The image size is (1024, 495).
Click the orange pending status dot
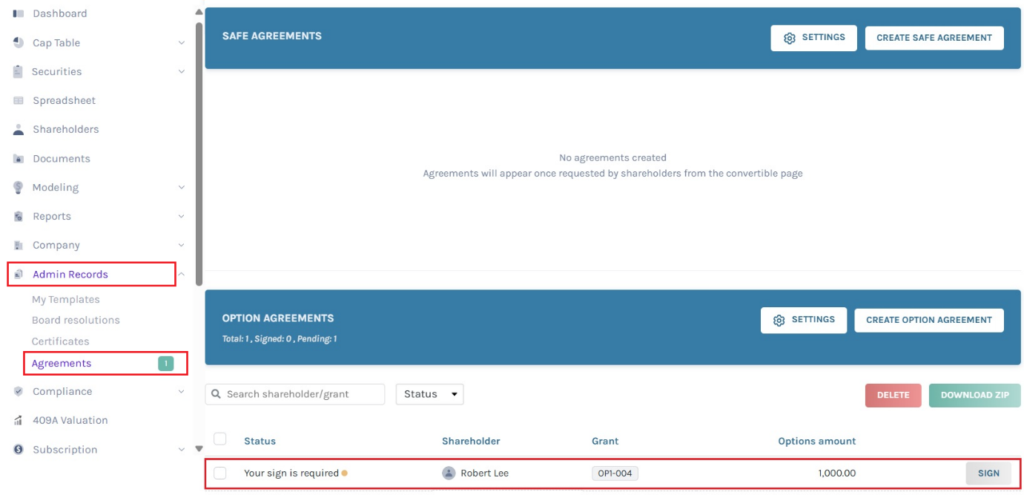[344, 473]
